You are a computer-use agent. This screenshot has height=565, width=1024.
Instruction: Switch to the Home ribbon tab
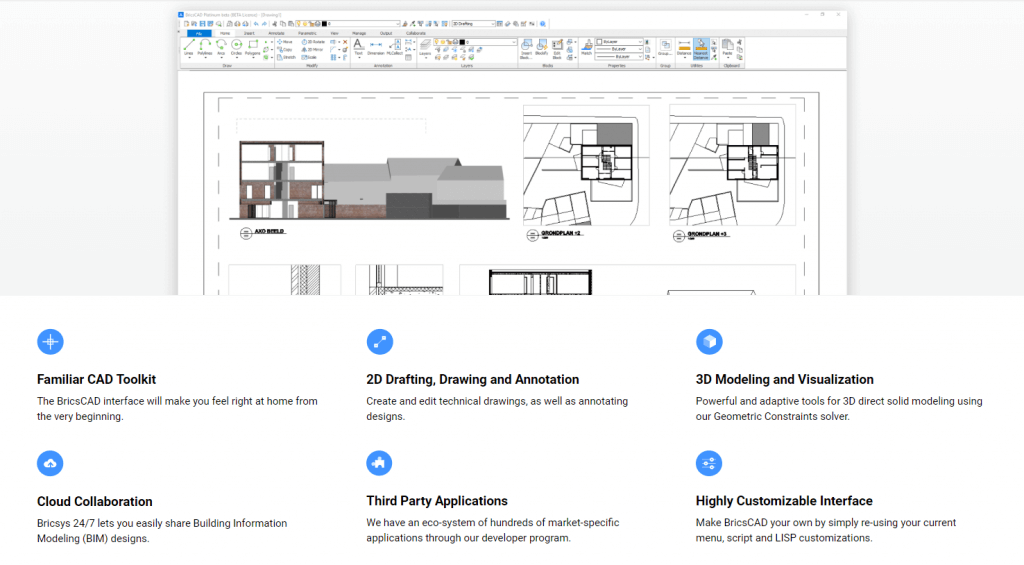[225, 33]
